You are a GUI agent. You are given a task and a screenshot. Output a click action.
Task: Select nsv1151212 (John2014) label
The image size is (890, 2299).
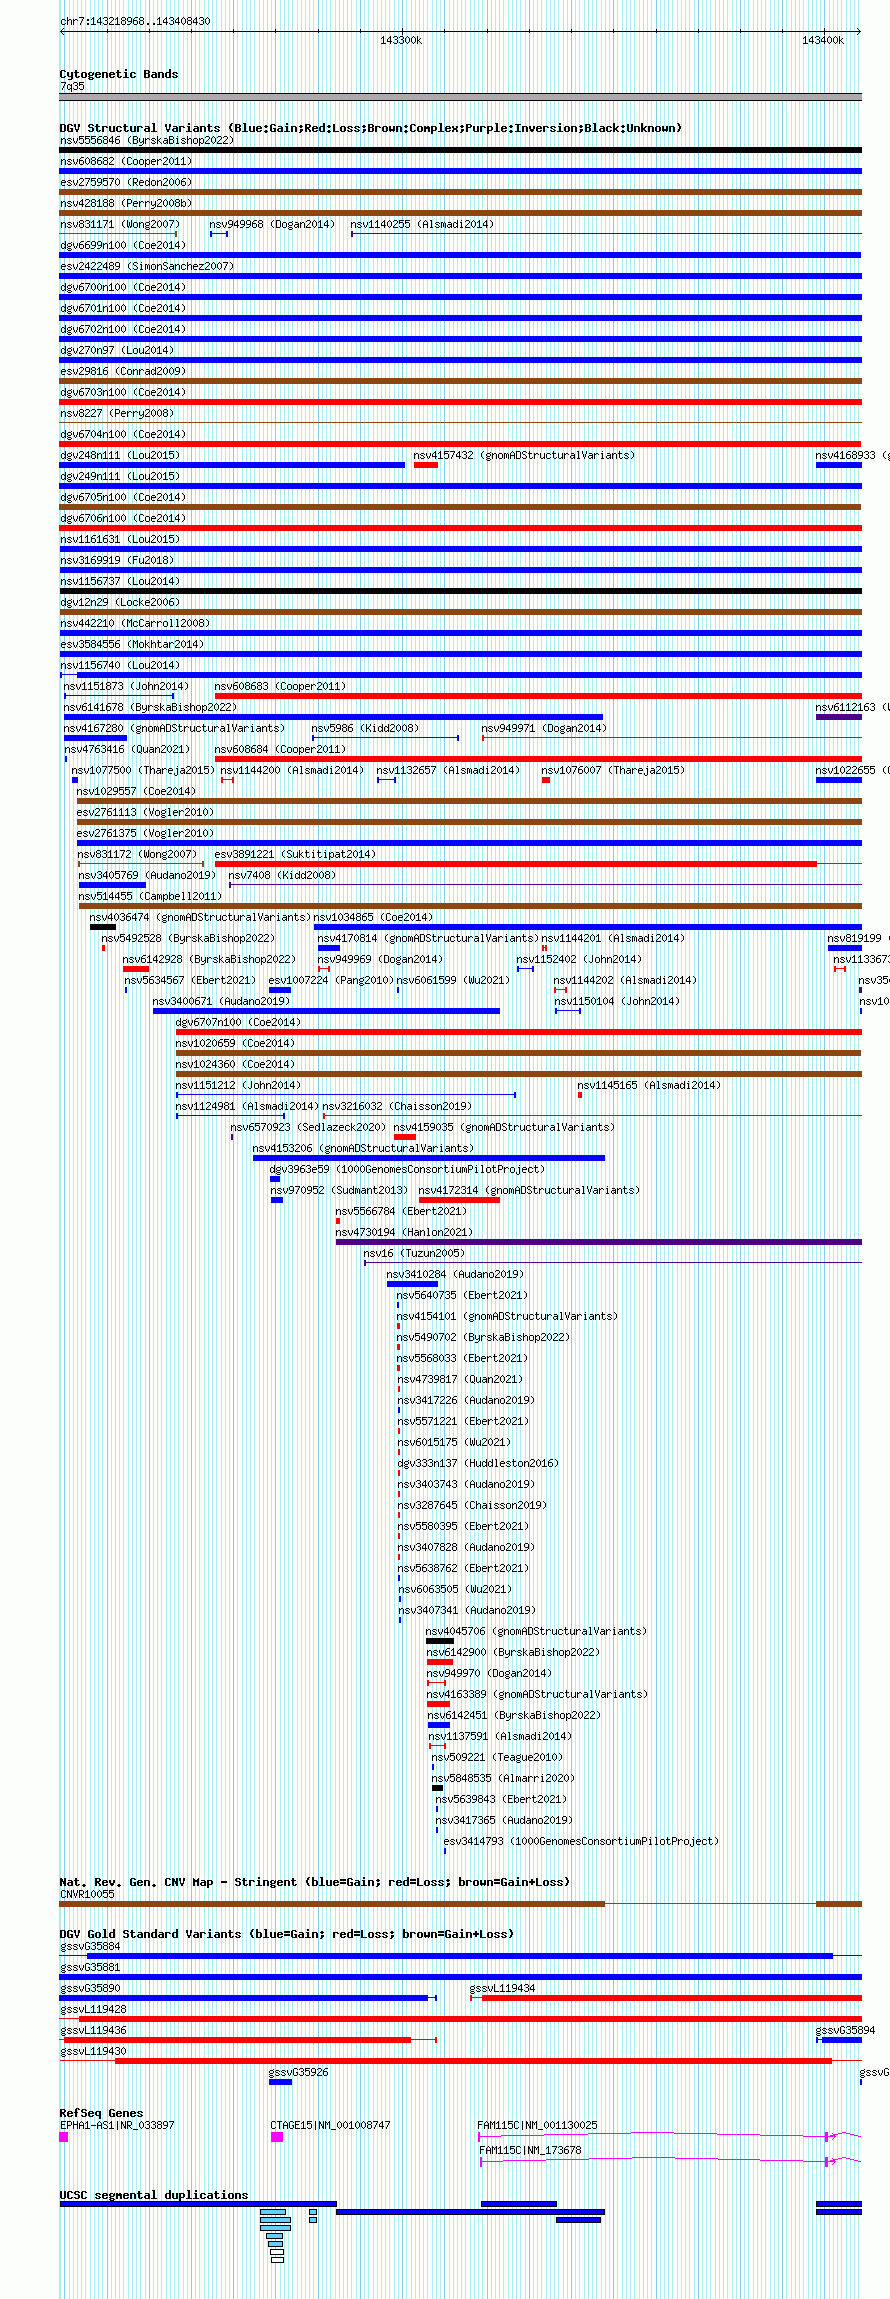pyautogui.click(x=238, y=1085)
